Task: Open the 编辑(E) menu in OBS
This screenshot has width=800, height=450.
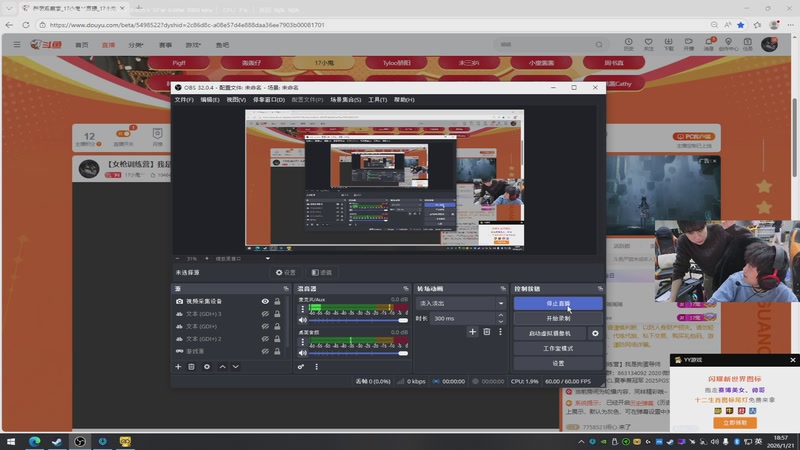Action: coord(210,100)
